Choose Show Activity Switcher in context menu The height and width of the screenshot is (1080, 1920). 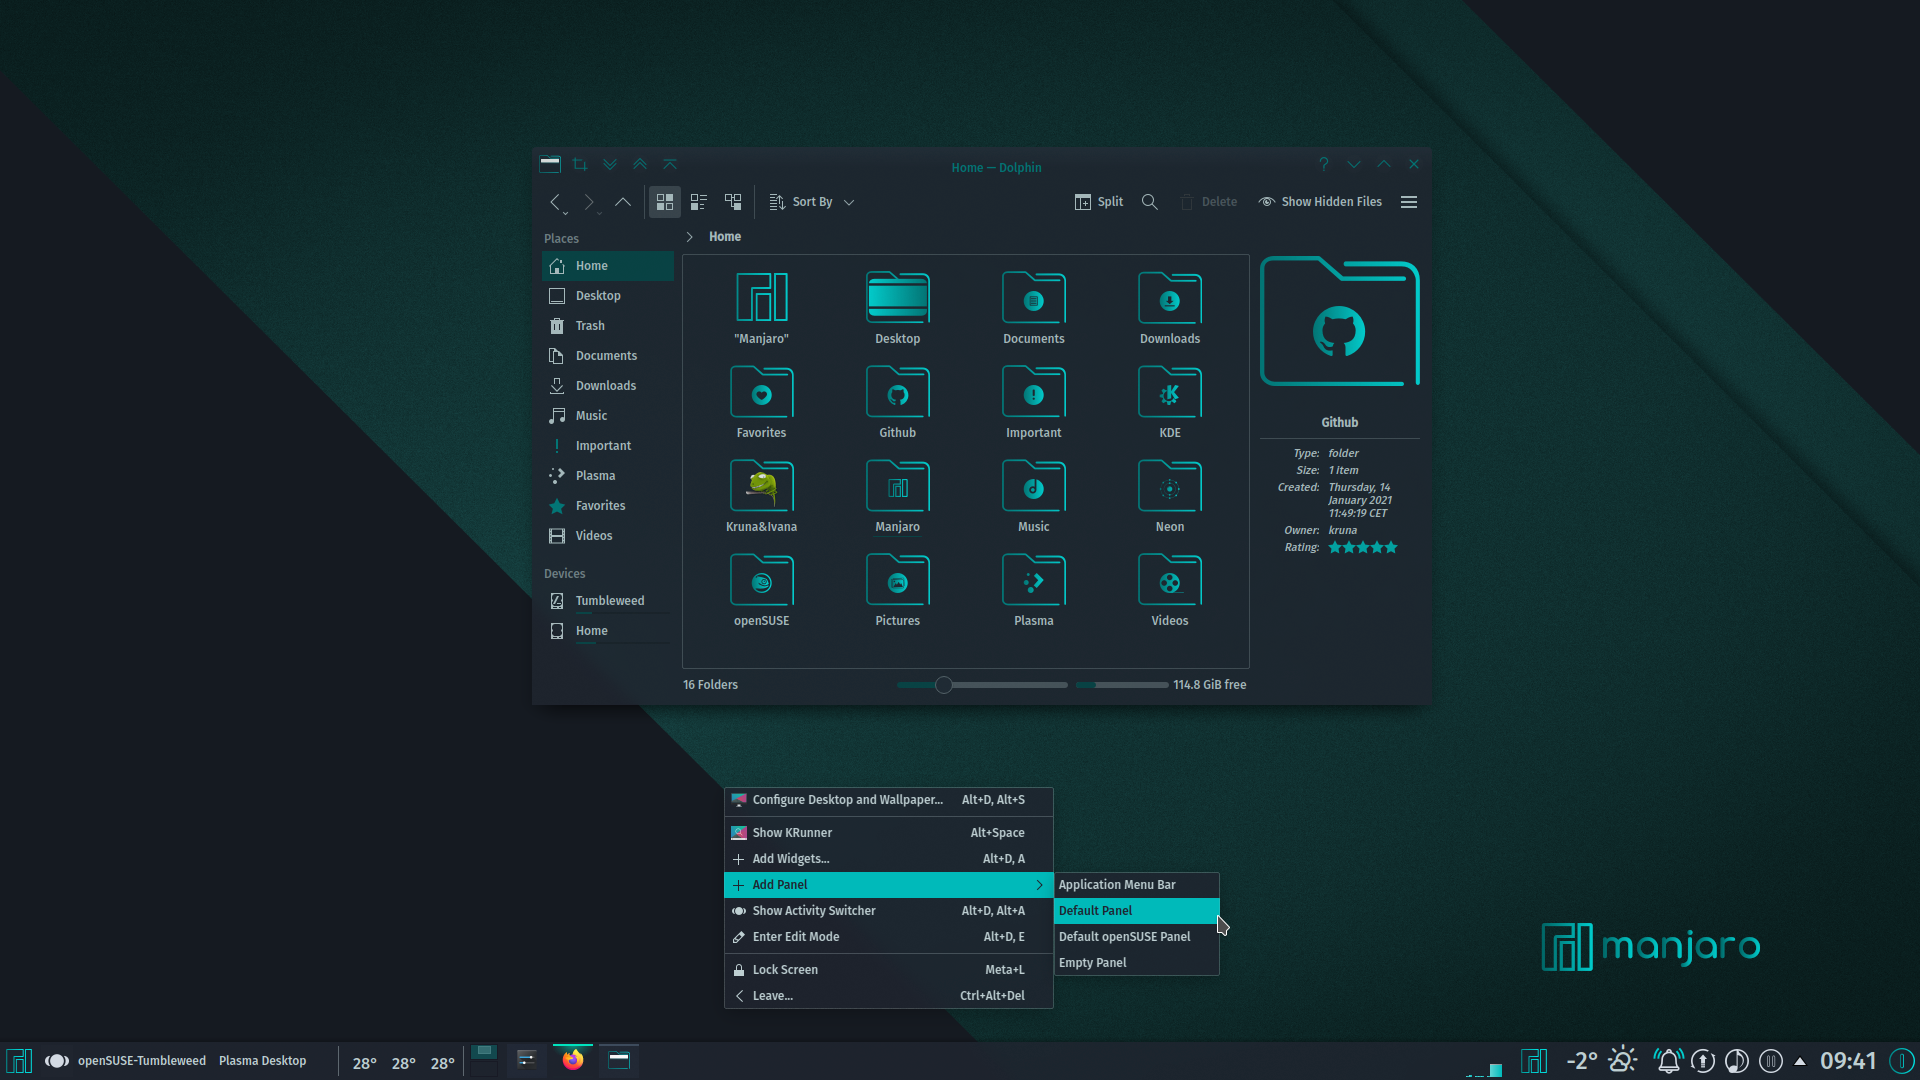tap(888, 911)
